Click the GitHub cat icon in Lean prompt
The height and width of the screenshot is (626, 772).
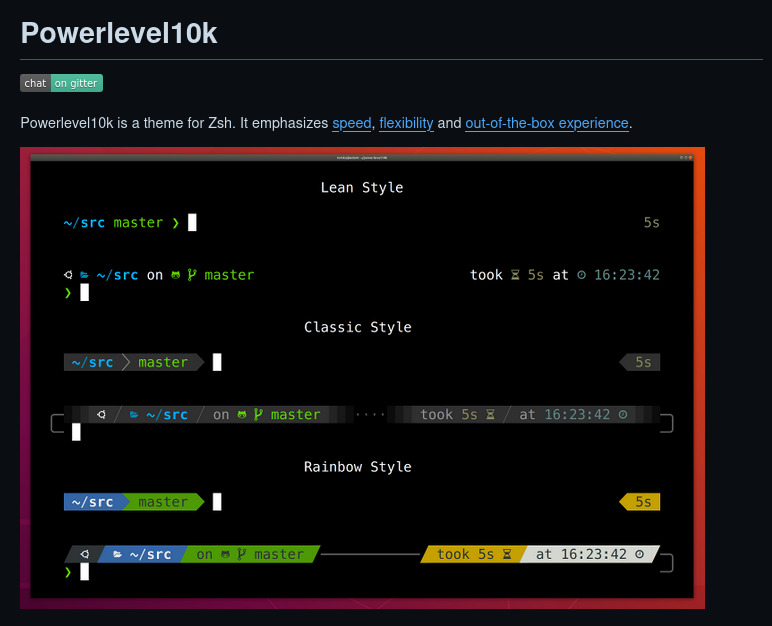[x=175, y=275]
